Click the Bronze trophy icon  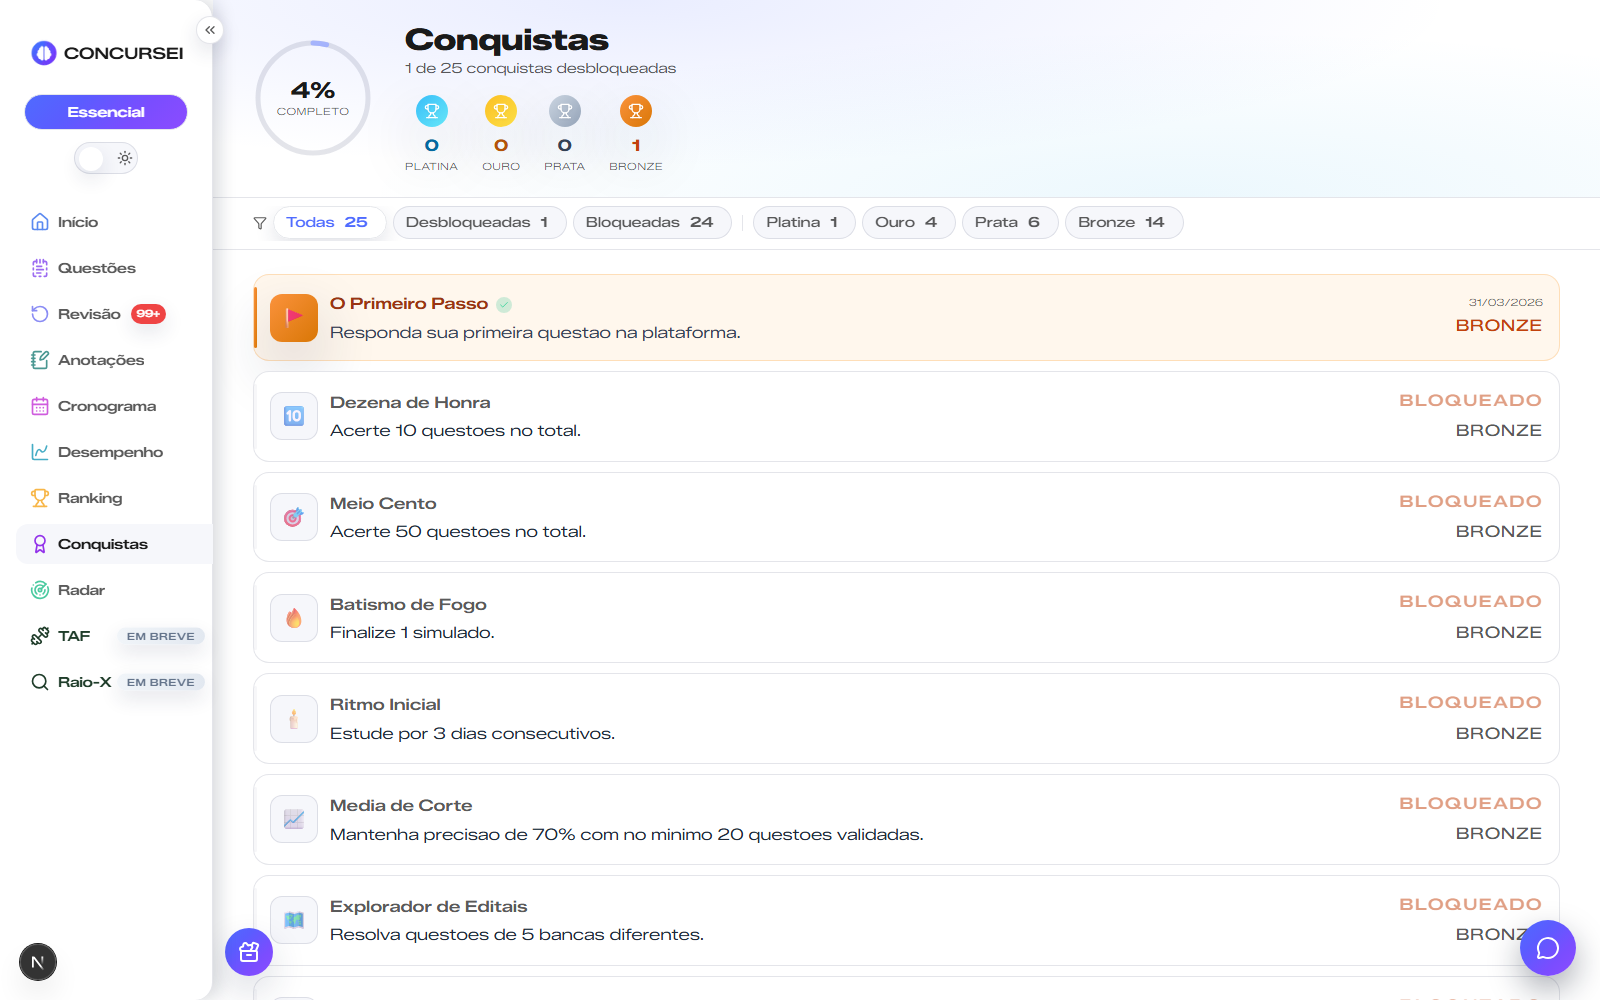click(635, 111)
